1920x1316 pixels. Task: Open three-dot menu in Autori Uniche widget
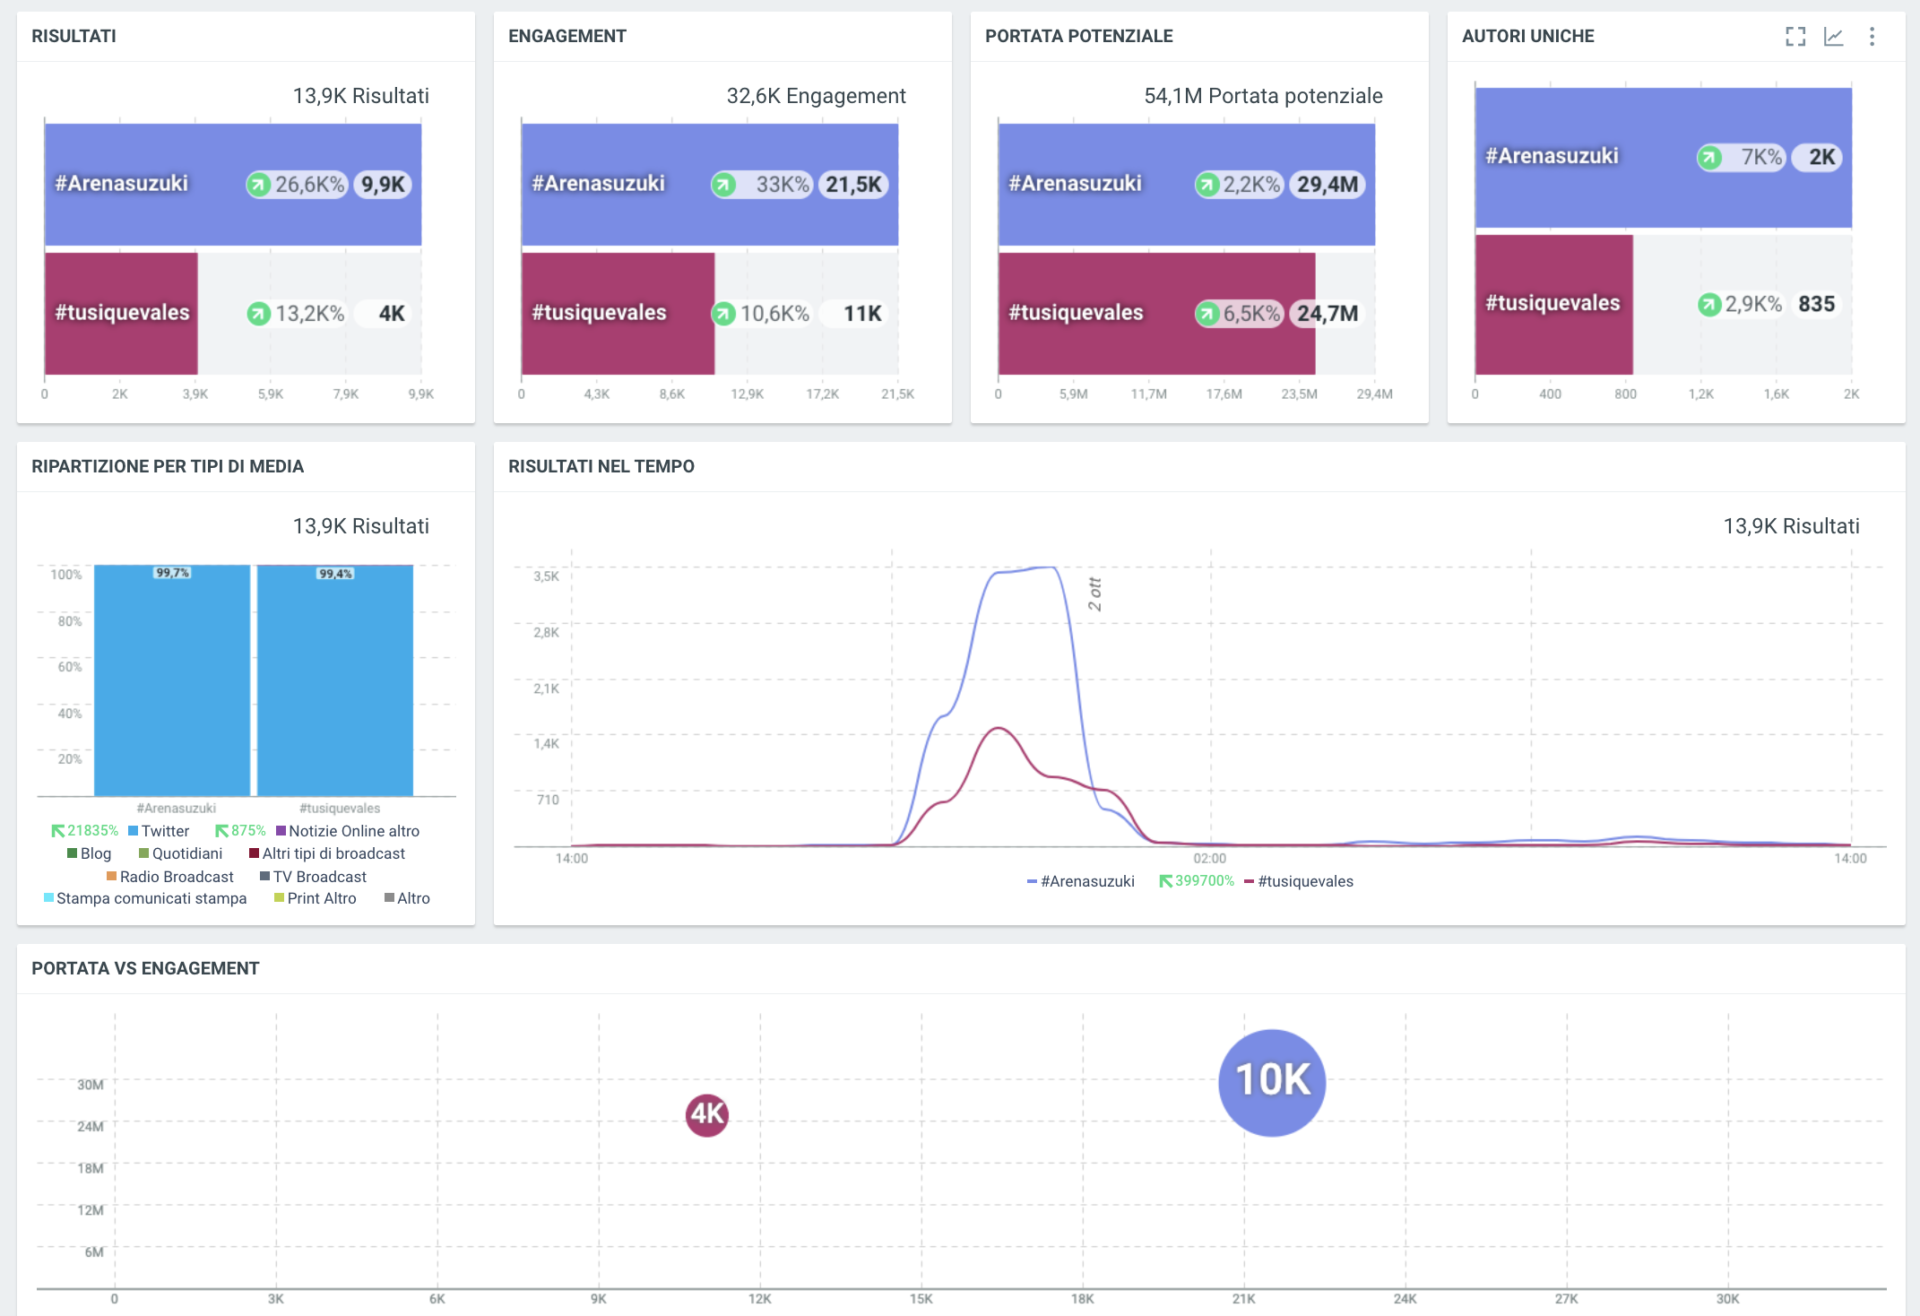click(1872, 37)
